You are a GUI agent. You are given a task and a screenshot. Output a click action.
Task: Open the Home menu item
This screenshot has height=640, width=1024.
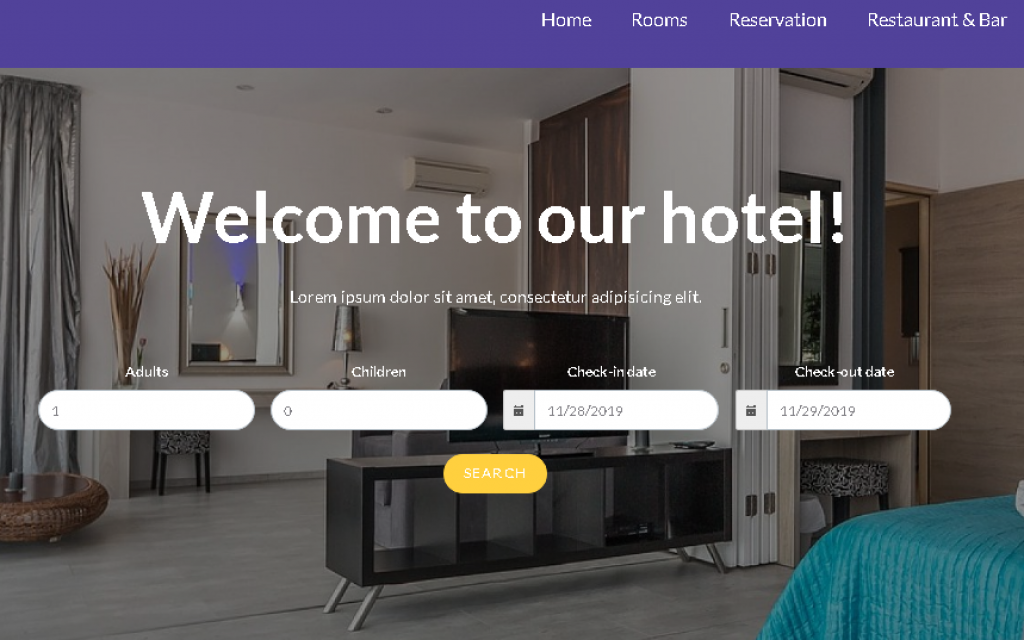[x=566, y=20]
